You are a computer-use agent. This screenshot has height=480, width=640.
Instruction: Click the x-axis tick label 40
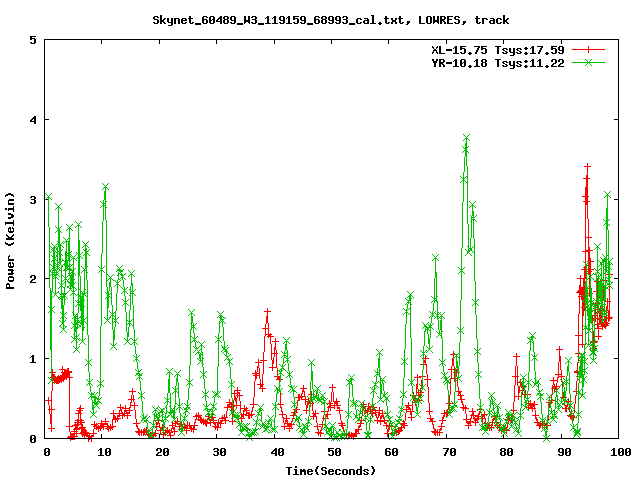click(277, 452)
